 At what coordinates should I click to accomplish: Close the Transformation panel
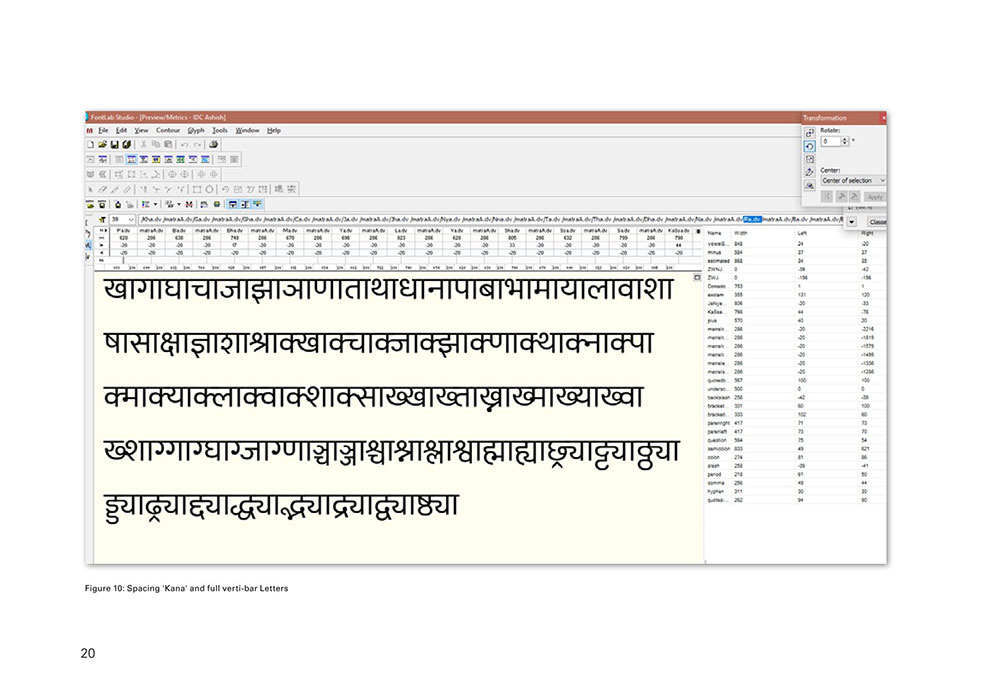pyautogui.click(x=883, y=118)
